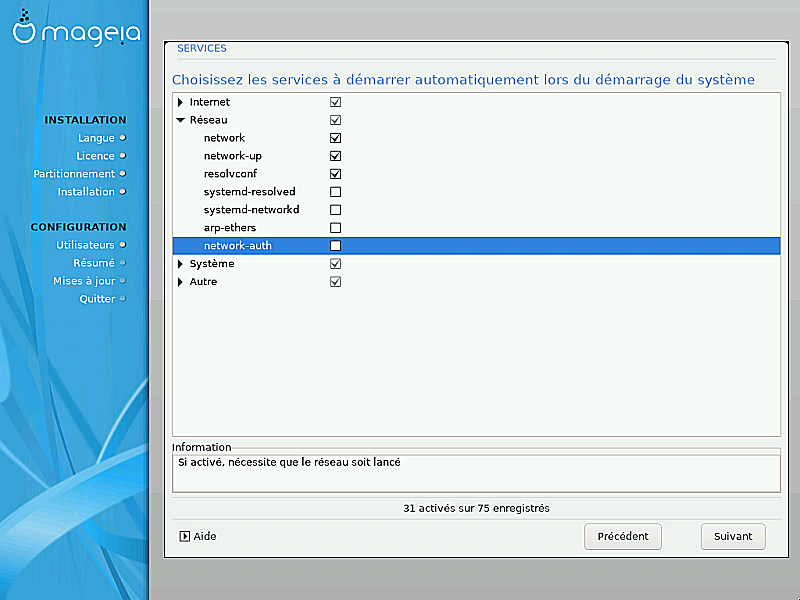
Task: Toggle the Autre group checkbox
Action: 335,282
